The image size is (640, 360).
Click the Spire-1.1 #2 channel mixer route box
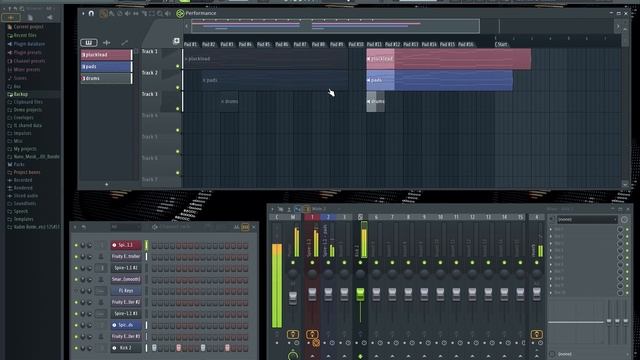coord(101,268)
